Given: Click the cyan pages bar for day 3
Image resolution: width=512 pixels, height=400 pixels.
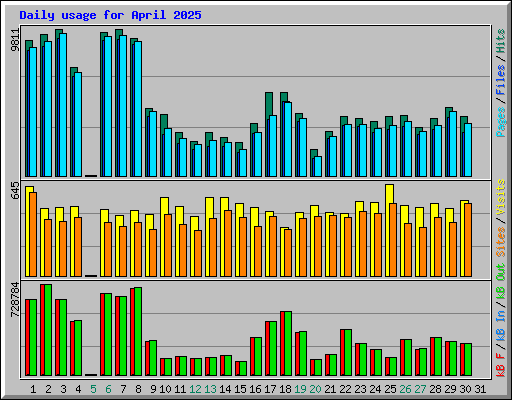Looking at the screenshot, I should pos(63,105).
